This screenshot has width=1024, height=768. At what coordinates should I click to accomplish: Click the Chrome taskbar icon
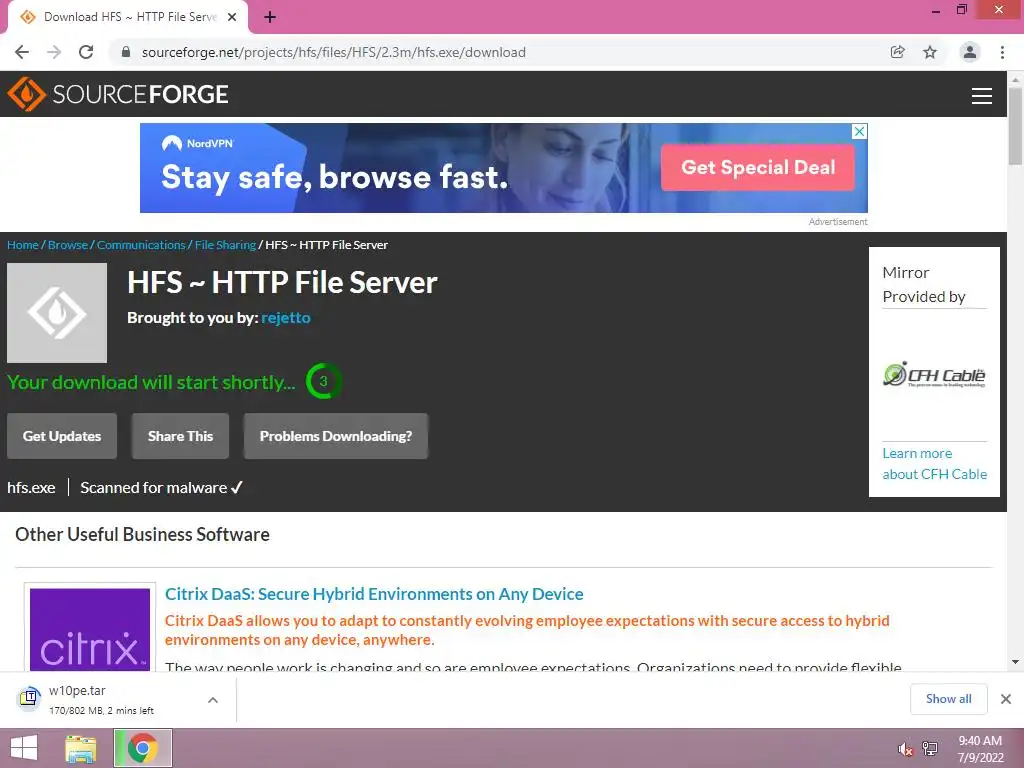(x=143, y=748)
